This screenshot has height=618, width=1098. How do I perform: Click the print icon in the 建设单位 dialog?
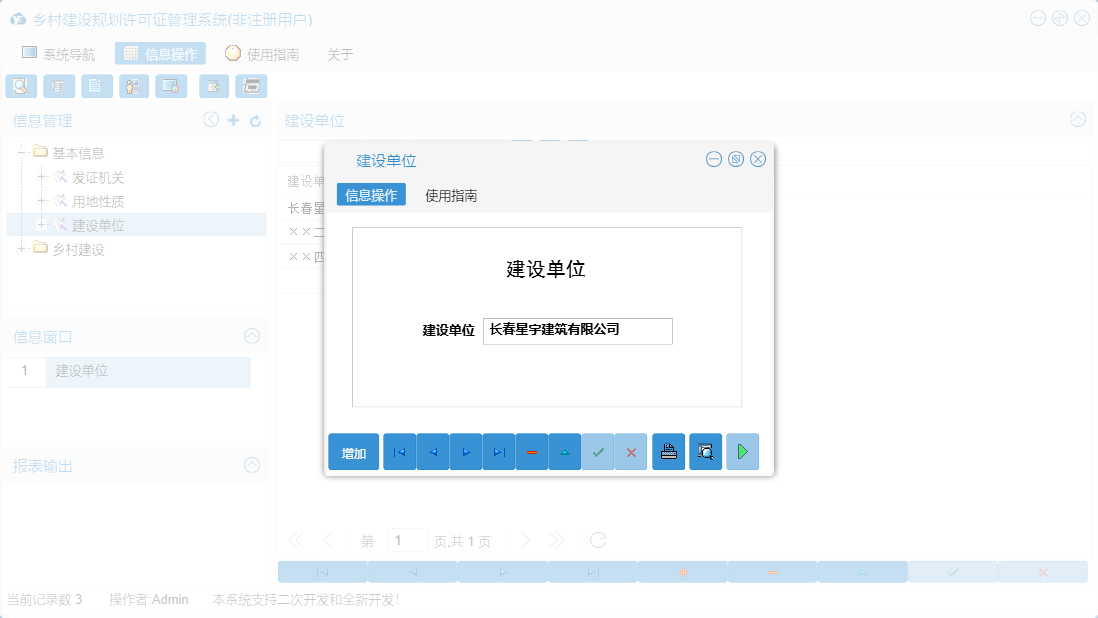pos(668,451)
